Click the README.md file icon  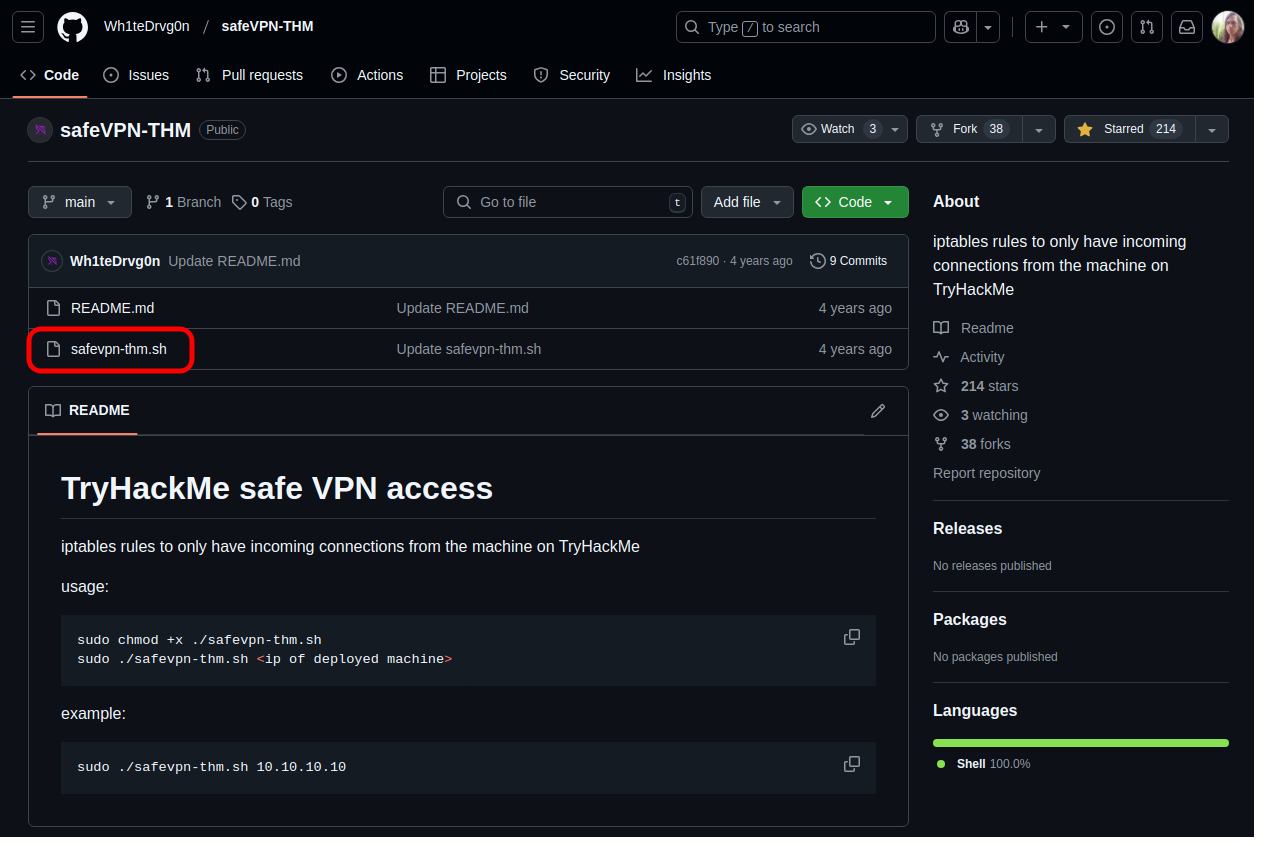(x=54, y=308)
